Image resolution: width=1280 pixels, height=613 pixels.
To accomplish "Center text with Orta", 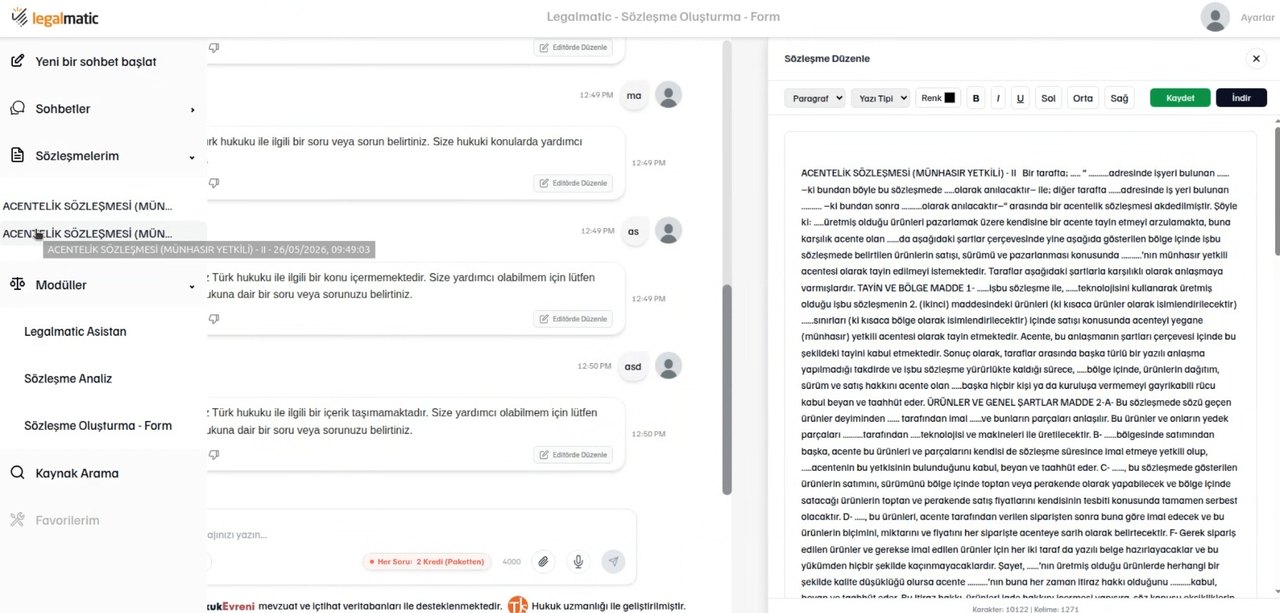I will coord(1082,98).
